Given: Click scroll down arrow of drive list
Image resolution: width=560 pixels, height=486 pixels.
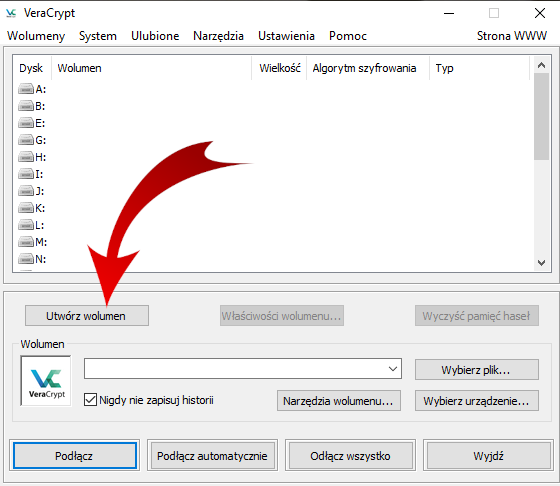Looking at the screenshot, I should tap(541, 263).
